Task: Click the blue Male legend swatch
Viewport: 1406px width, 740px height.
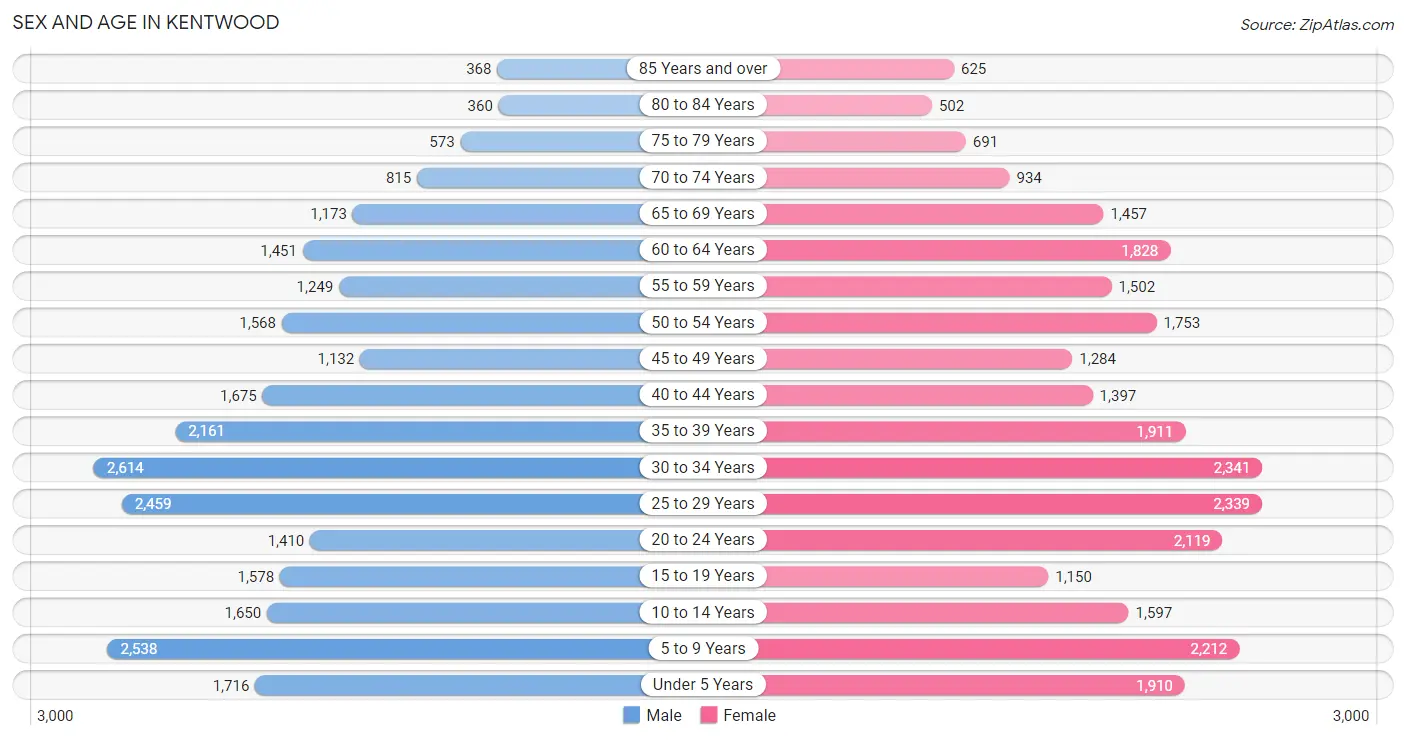Action: point(631,715)
